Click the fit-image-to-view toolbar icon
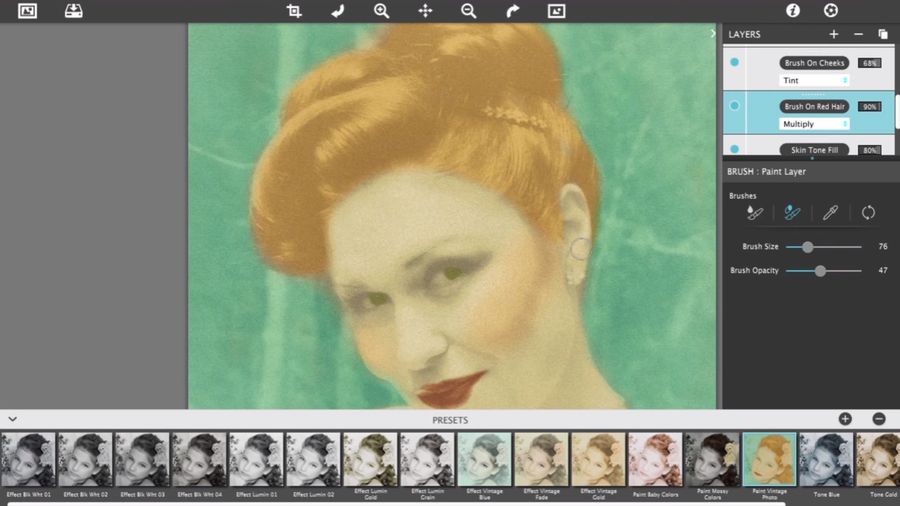 tap(556, 11)
